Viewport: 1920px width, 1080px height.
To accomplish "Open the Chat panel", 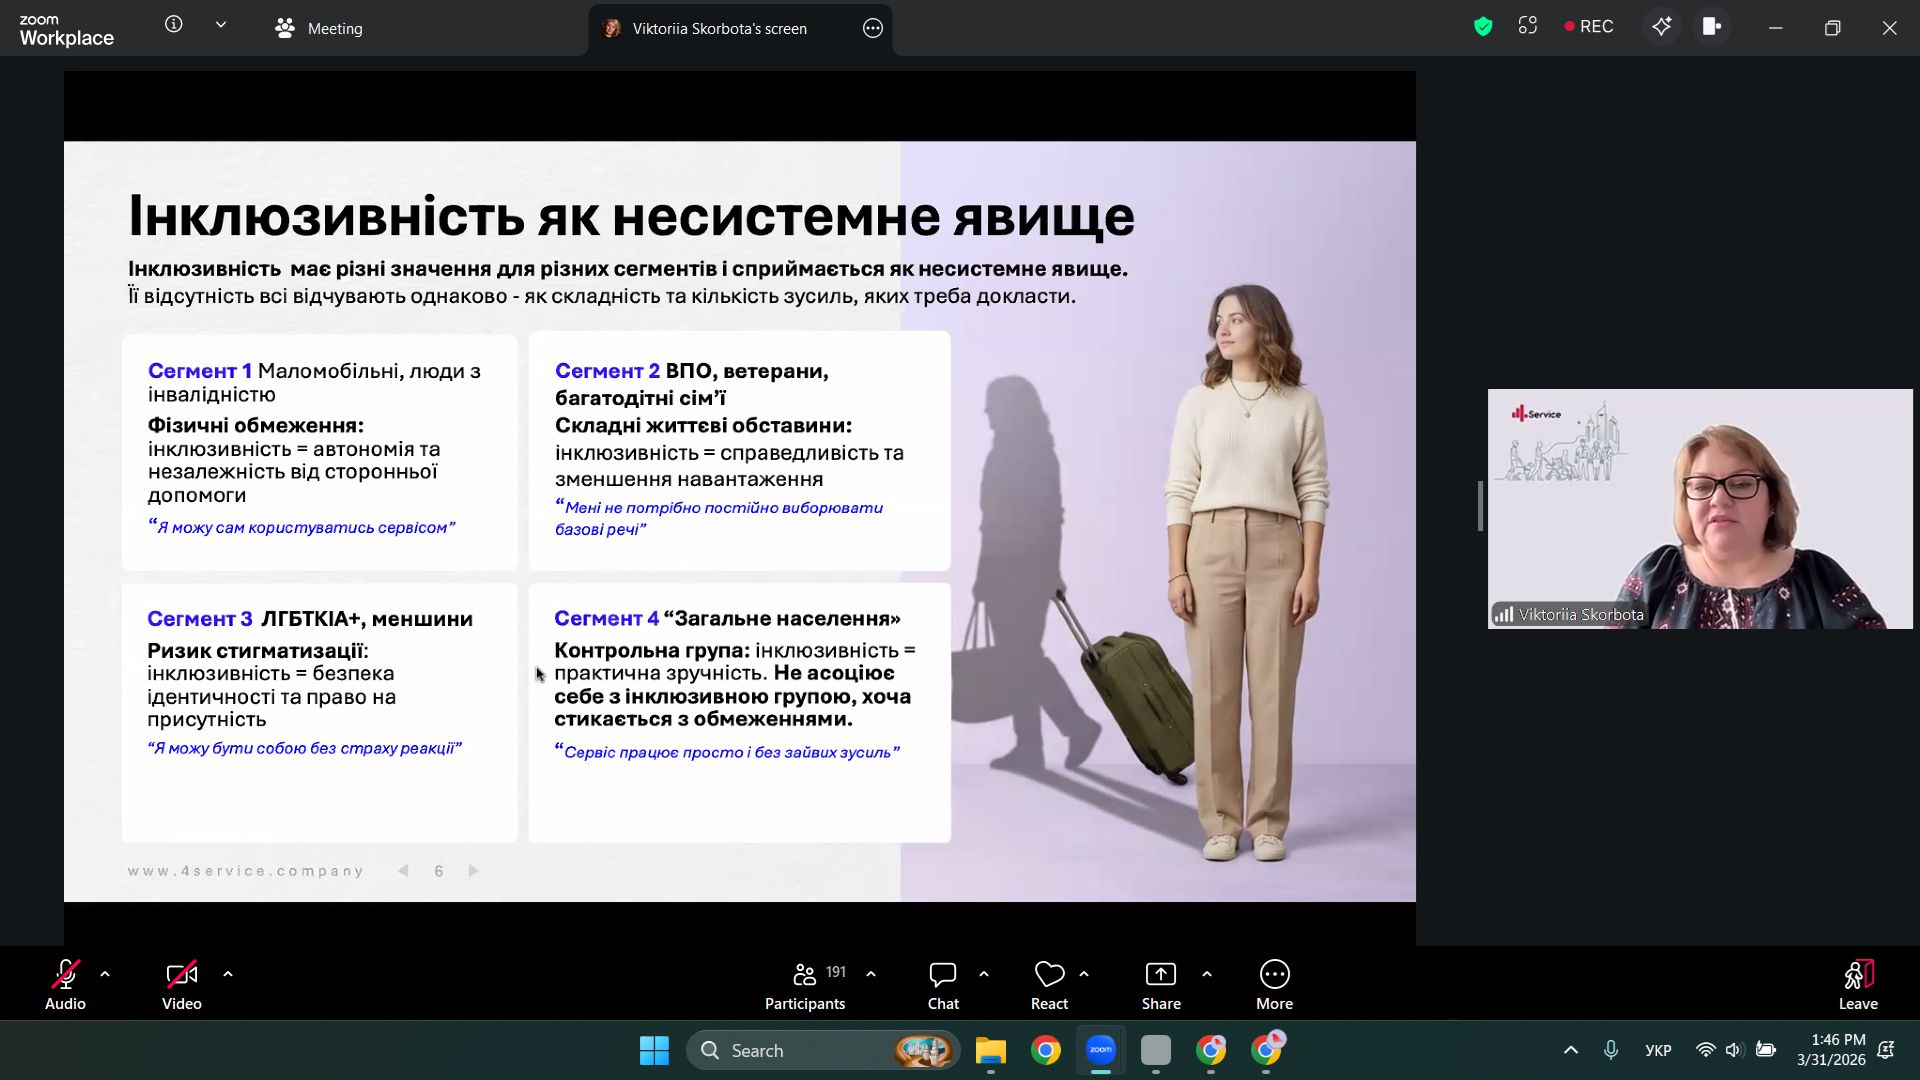I will (942, 986).
